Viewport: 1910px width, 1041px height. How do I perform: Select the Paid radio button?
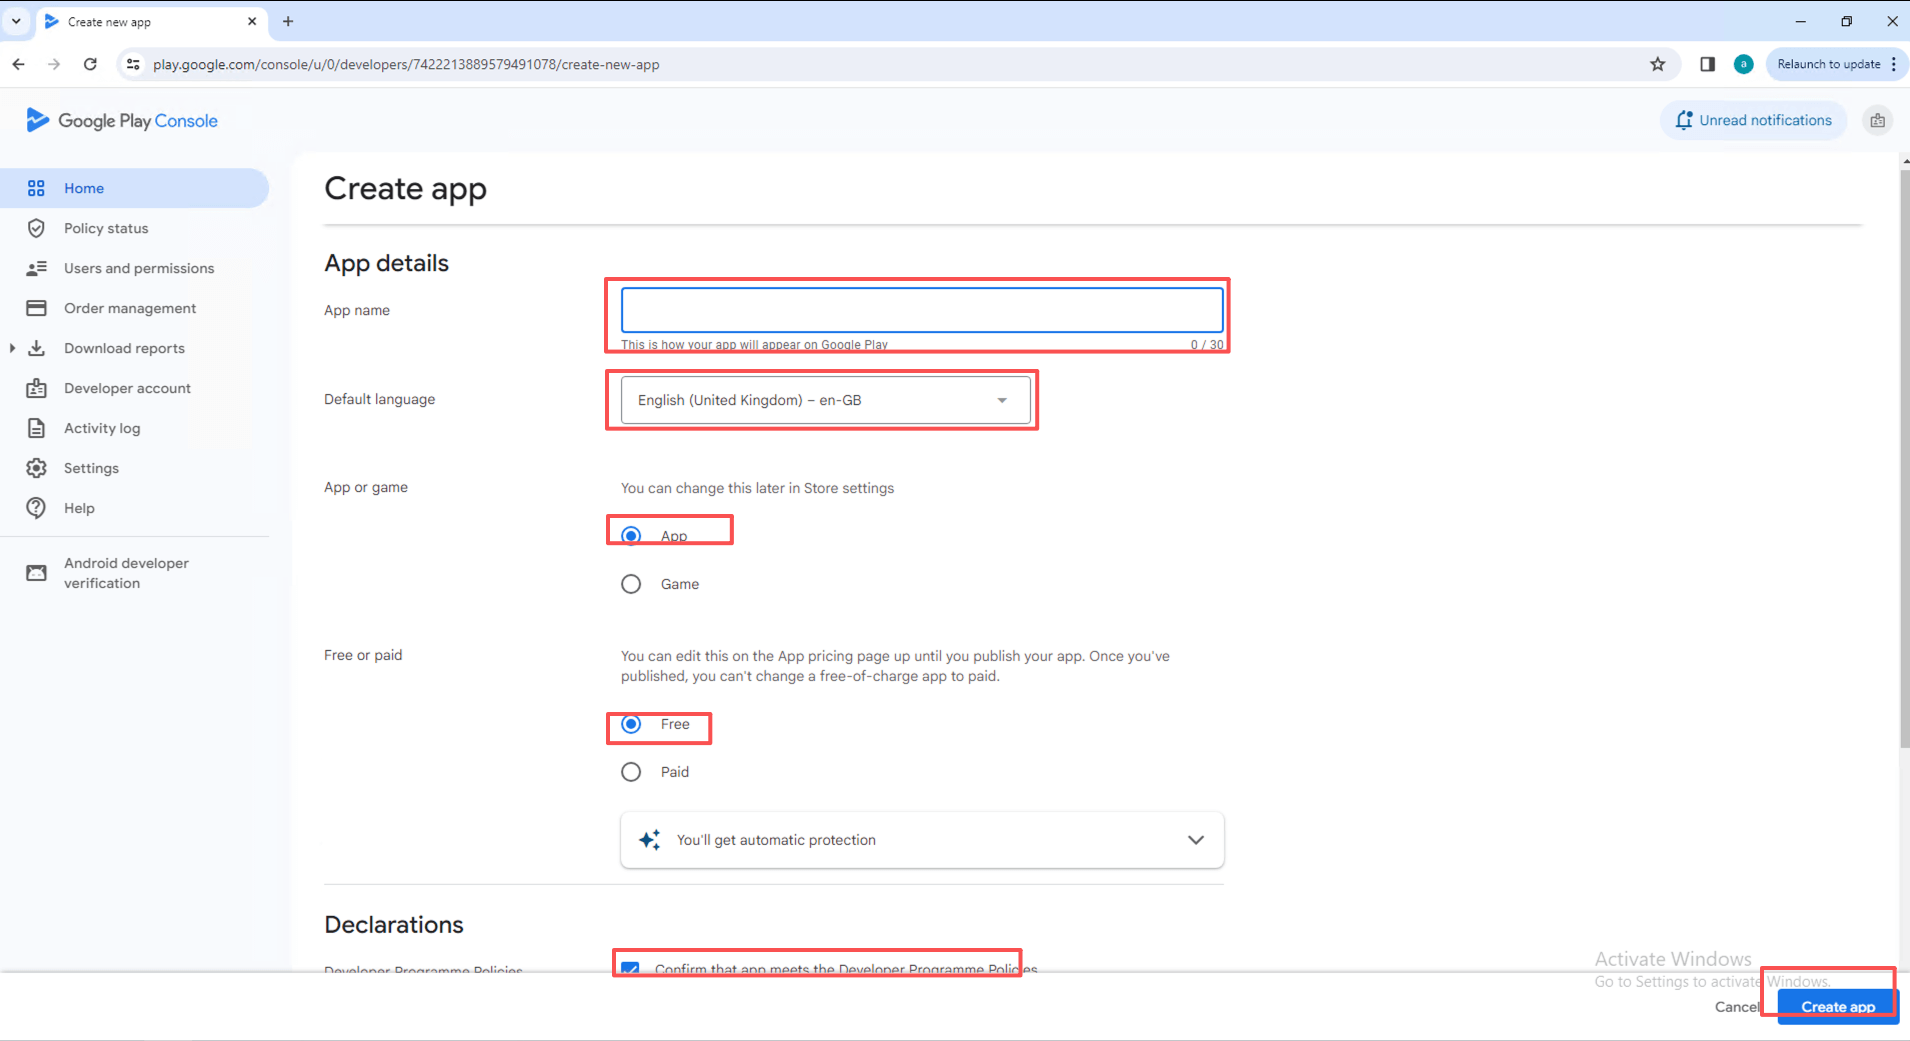click(631, 772)
